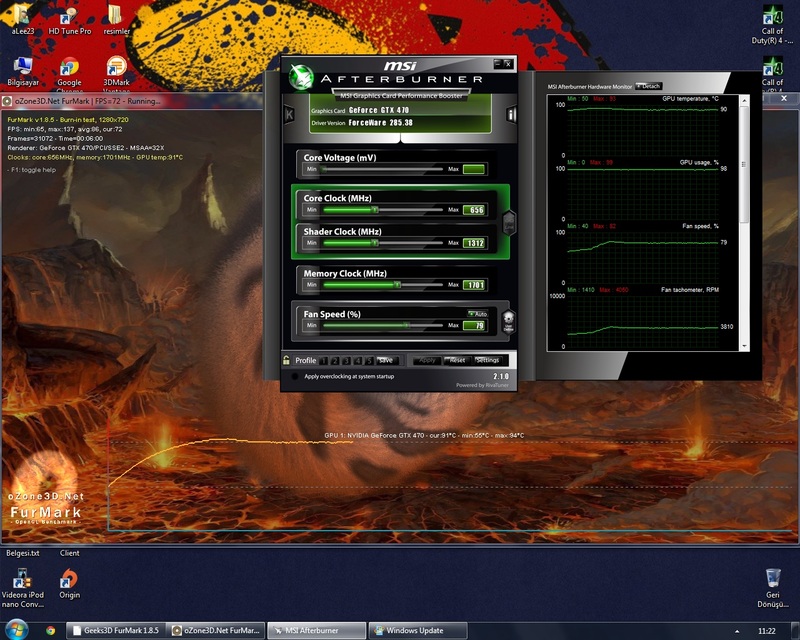Viewport: 800px width, 640px height.
Task: Click the Hardware Monitor scroll up arrow
Action: pos(744,101)
